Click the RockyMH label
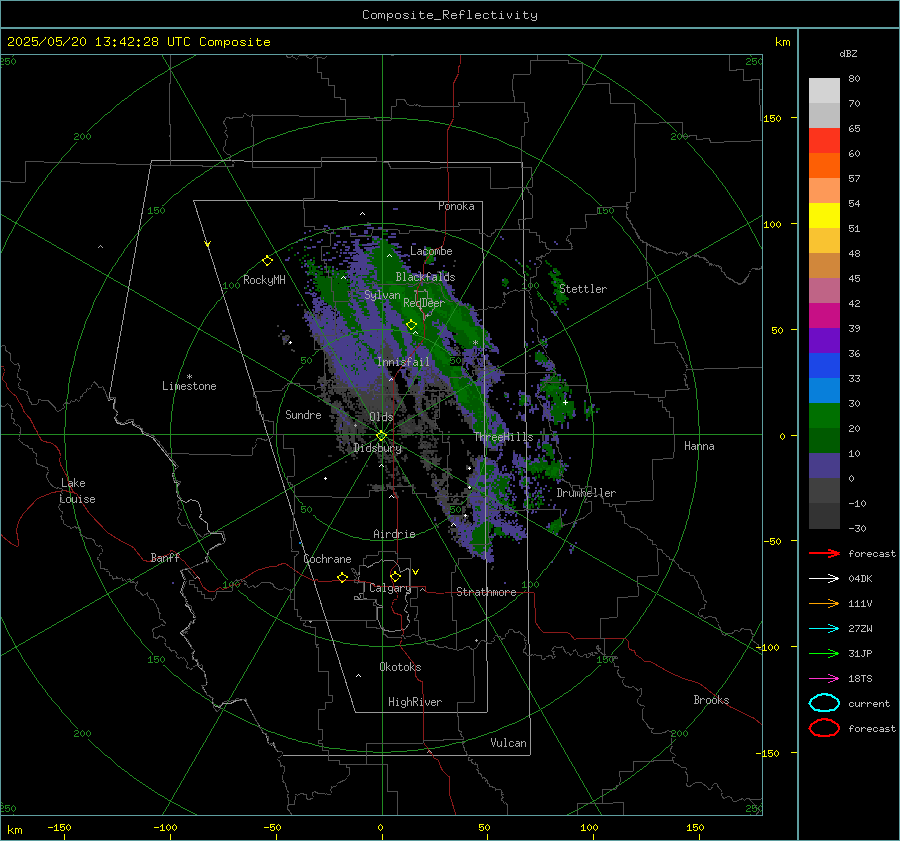The height and width of the screenshot is (841, 900). click(264, 280)
